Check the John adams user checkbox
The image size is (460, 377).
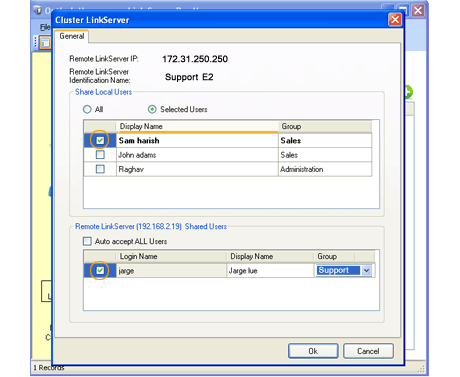coord(100,155)
